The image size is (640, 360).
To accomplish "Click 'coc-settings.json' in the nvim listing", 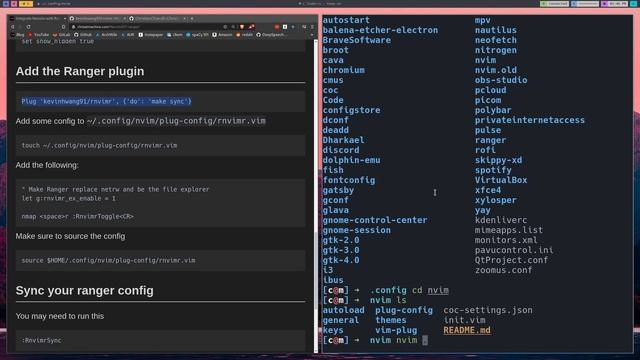I will tap(488, 310).
